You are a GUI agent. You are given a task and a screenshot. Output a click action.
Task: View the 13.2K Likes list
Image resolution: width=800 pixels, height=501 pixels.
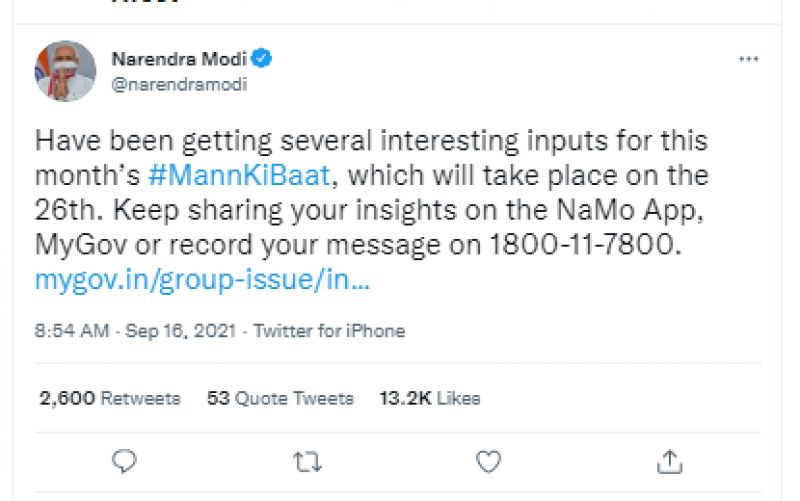tap(430, 398)
